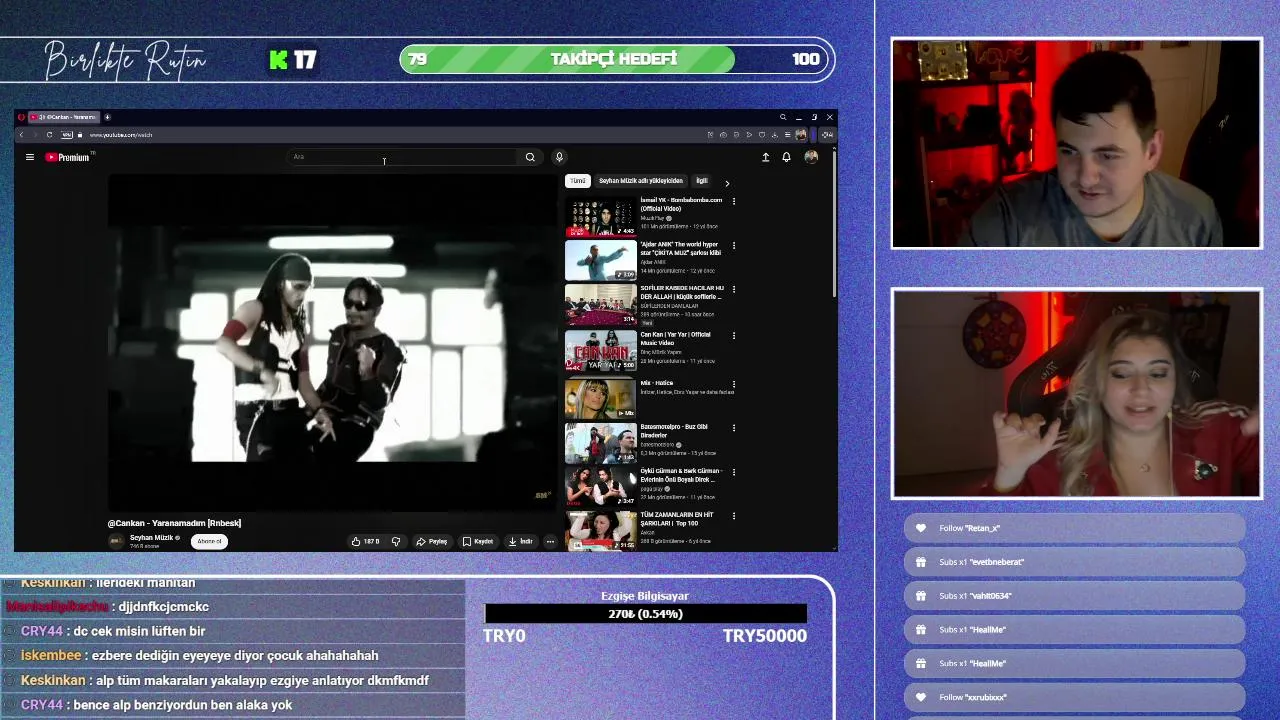Click the Kaydet save button
The height and width of the screenshot is (720, 1280).
pos(478,541)
